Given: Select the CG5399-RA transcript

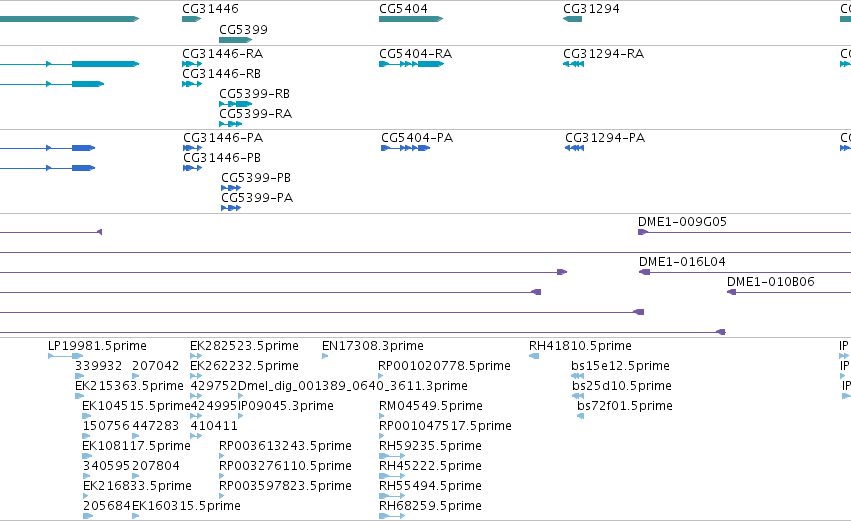Looking at the screenshot, I should (x=231, y=124).
